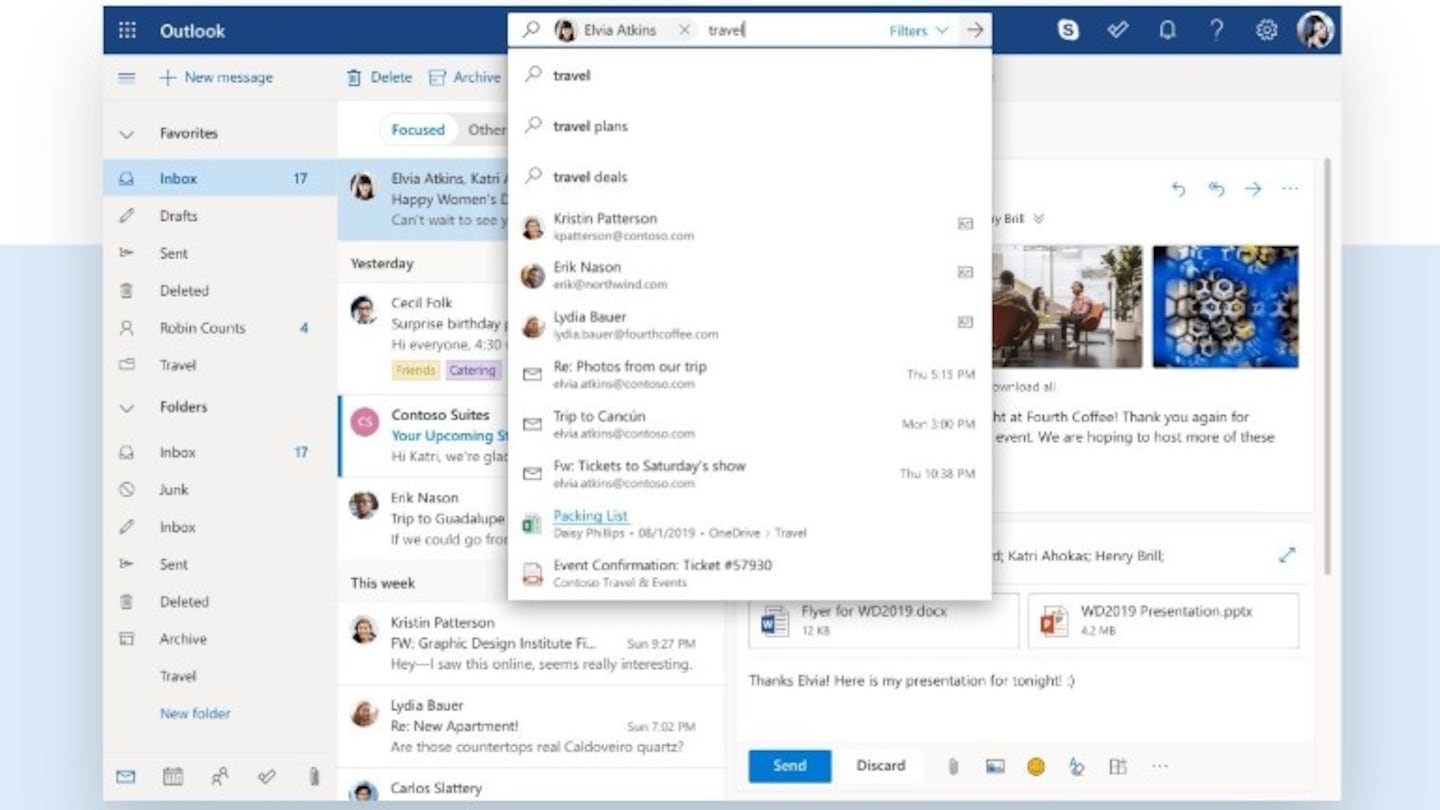Screen dimensions: 1440x810
Task: Open the account profile picture
Action: 1315,30
